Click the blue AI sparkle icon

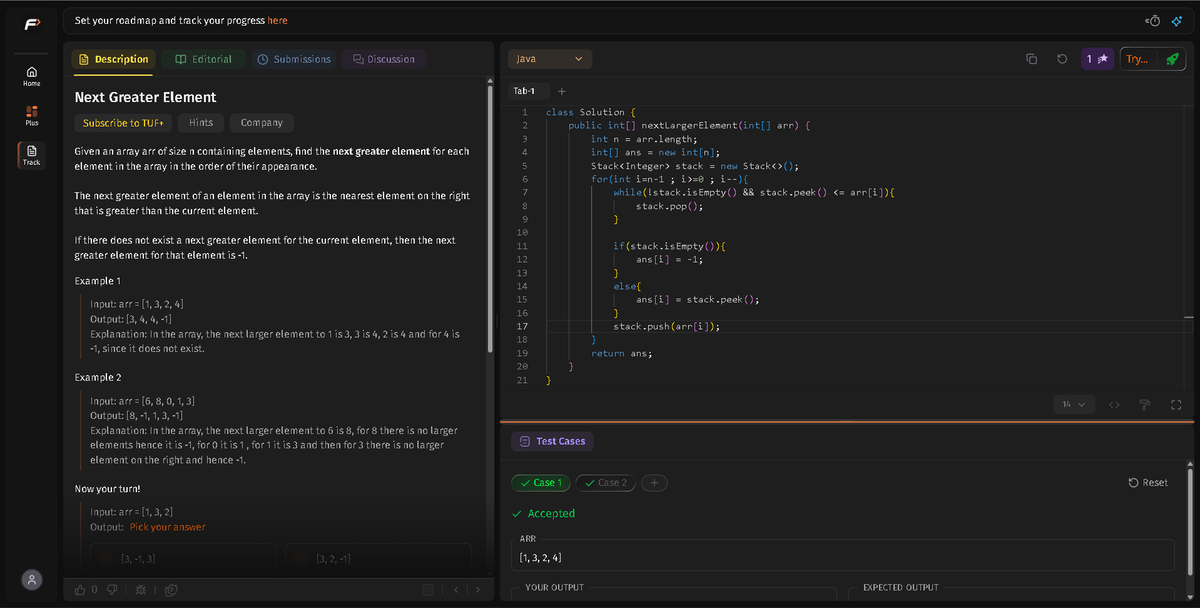pyautogui.click(x=1178, y=20)
